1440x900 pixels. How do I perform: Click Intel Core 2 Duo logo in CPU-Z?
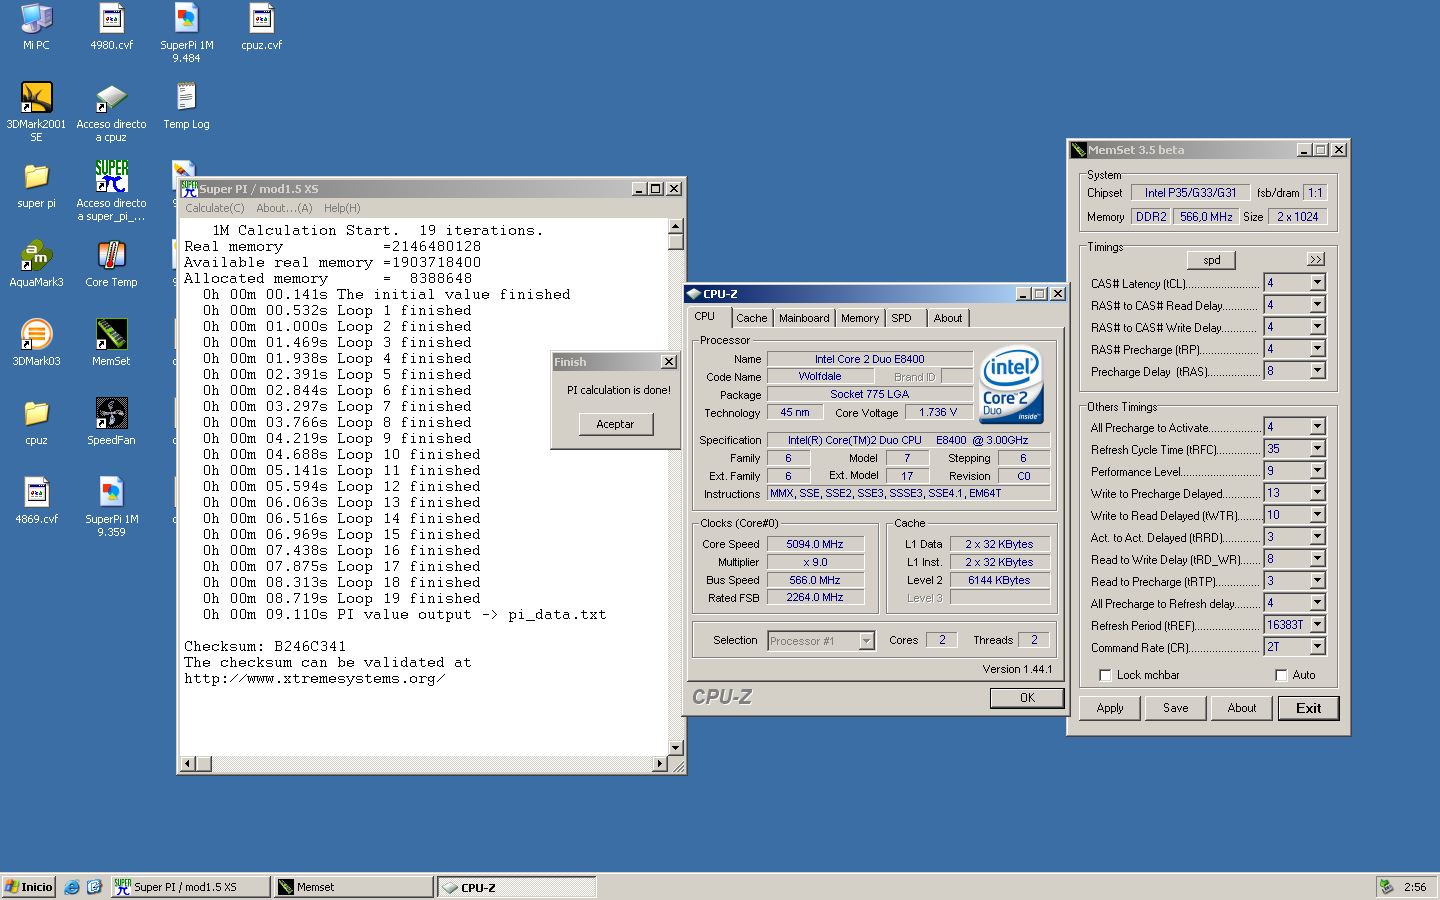(1011, 384)
